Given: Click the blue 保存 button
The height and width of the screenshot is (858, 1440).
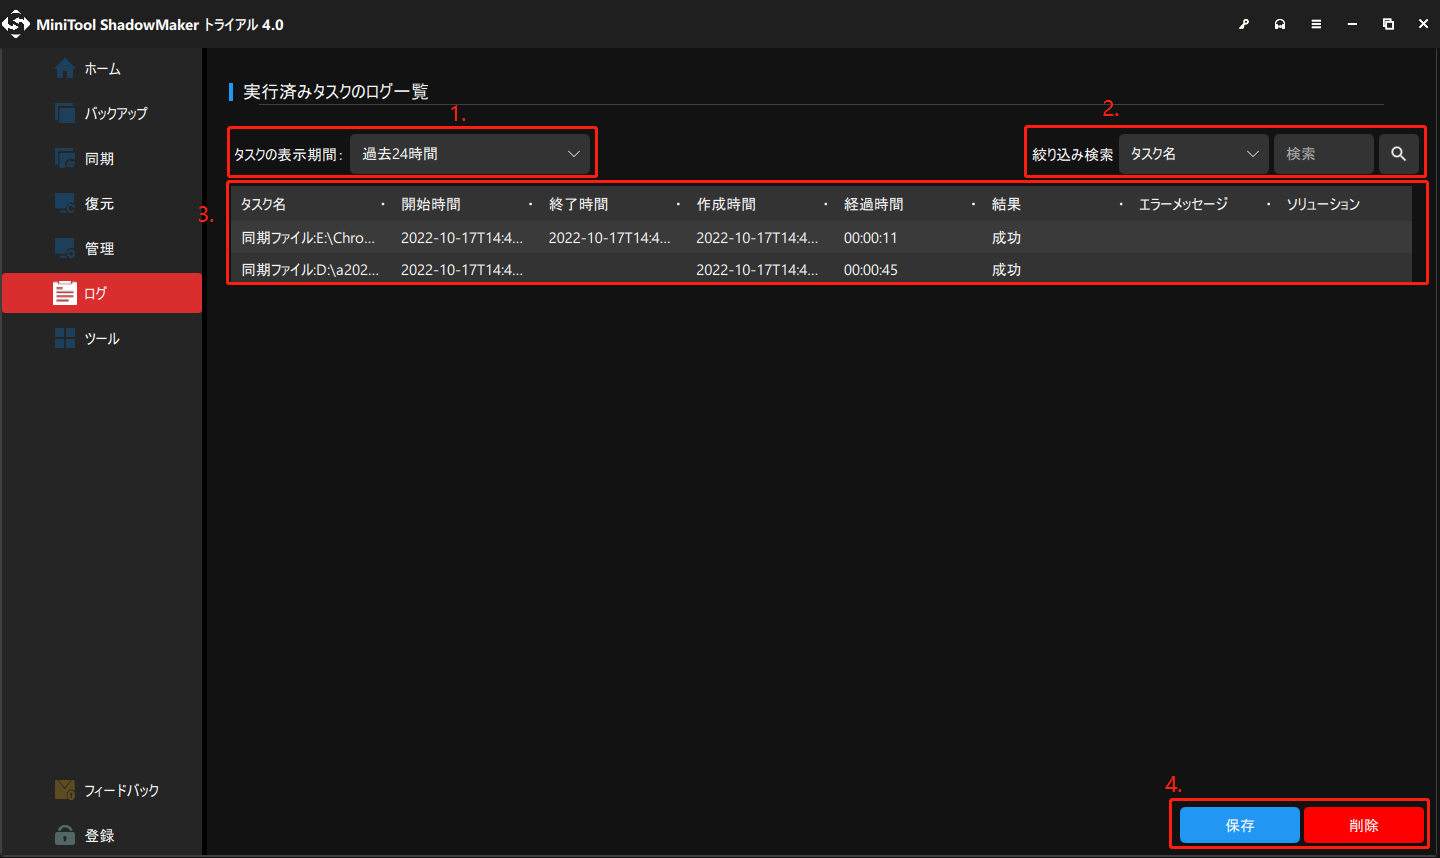Looking at the screenshot, I should pos(1240,825).
